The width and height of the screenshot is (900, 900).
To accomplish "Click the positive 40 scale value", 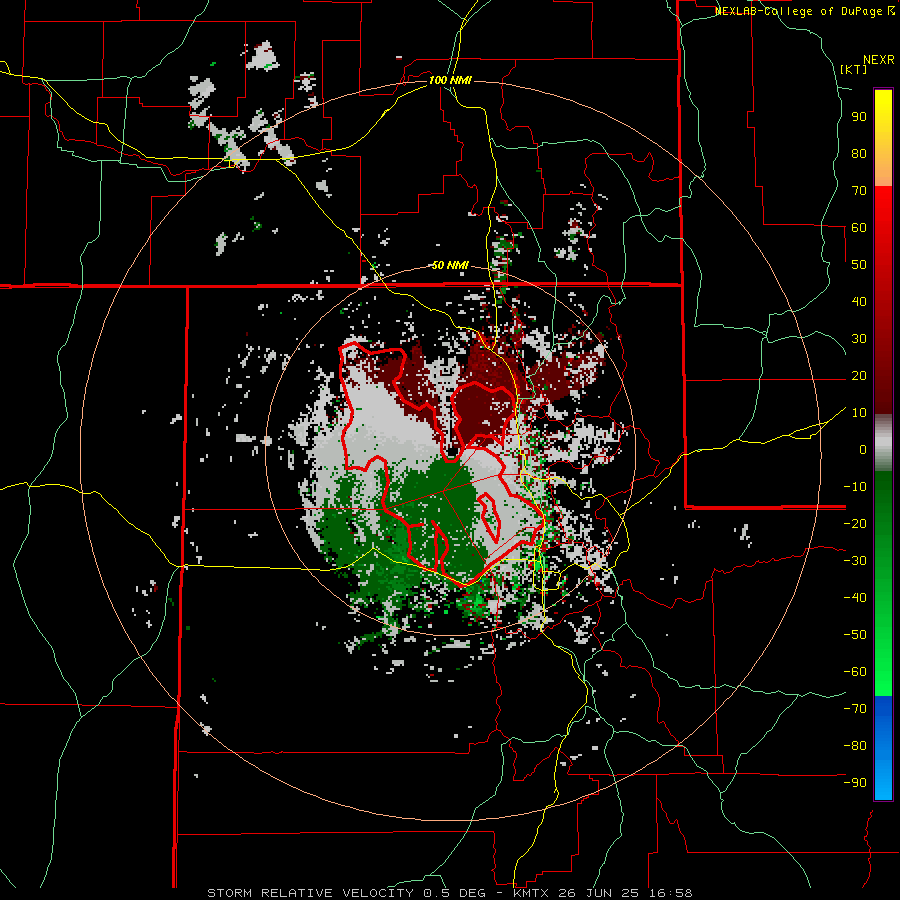I will click(859, 301).
